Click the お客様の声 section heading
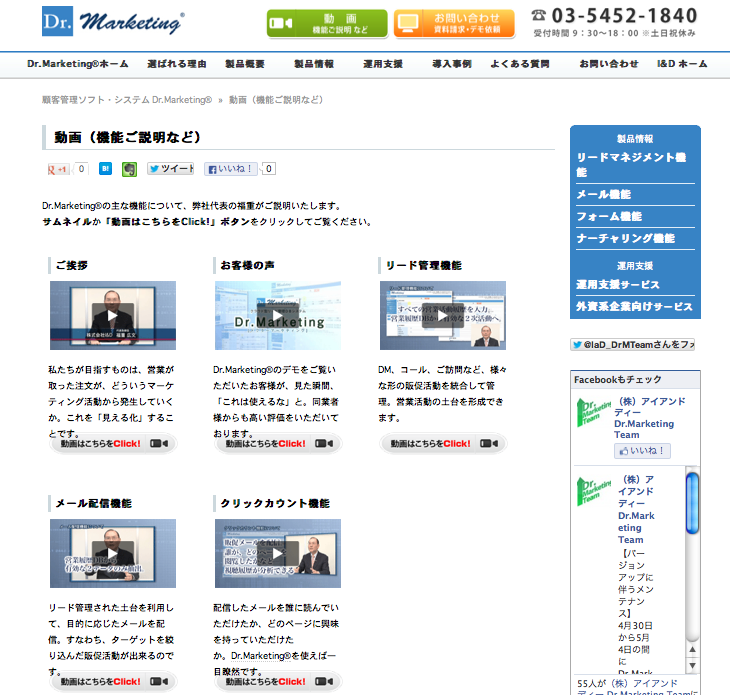The height and width of the screenshot is (695, 730). point(248,265)
